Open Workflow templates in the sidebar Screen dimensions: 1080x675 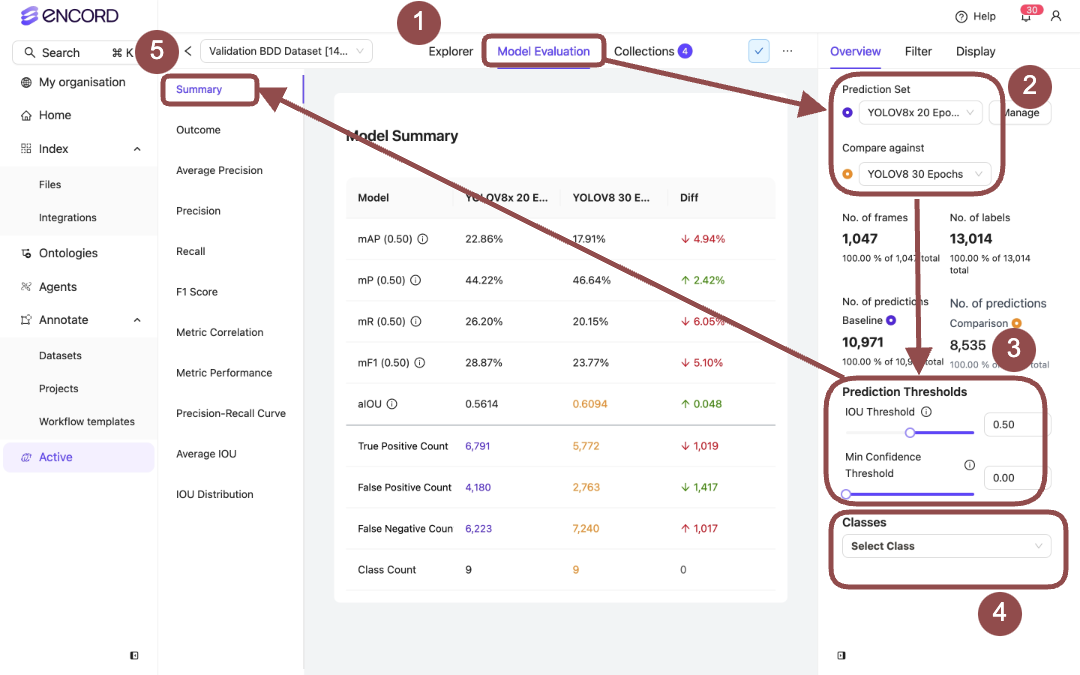[87, 422]
